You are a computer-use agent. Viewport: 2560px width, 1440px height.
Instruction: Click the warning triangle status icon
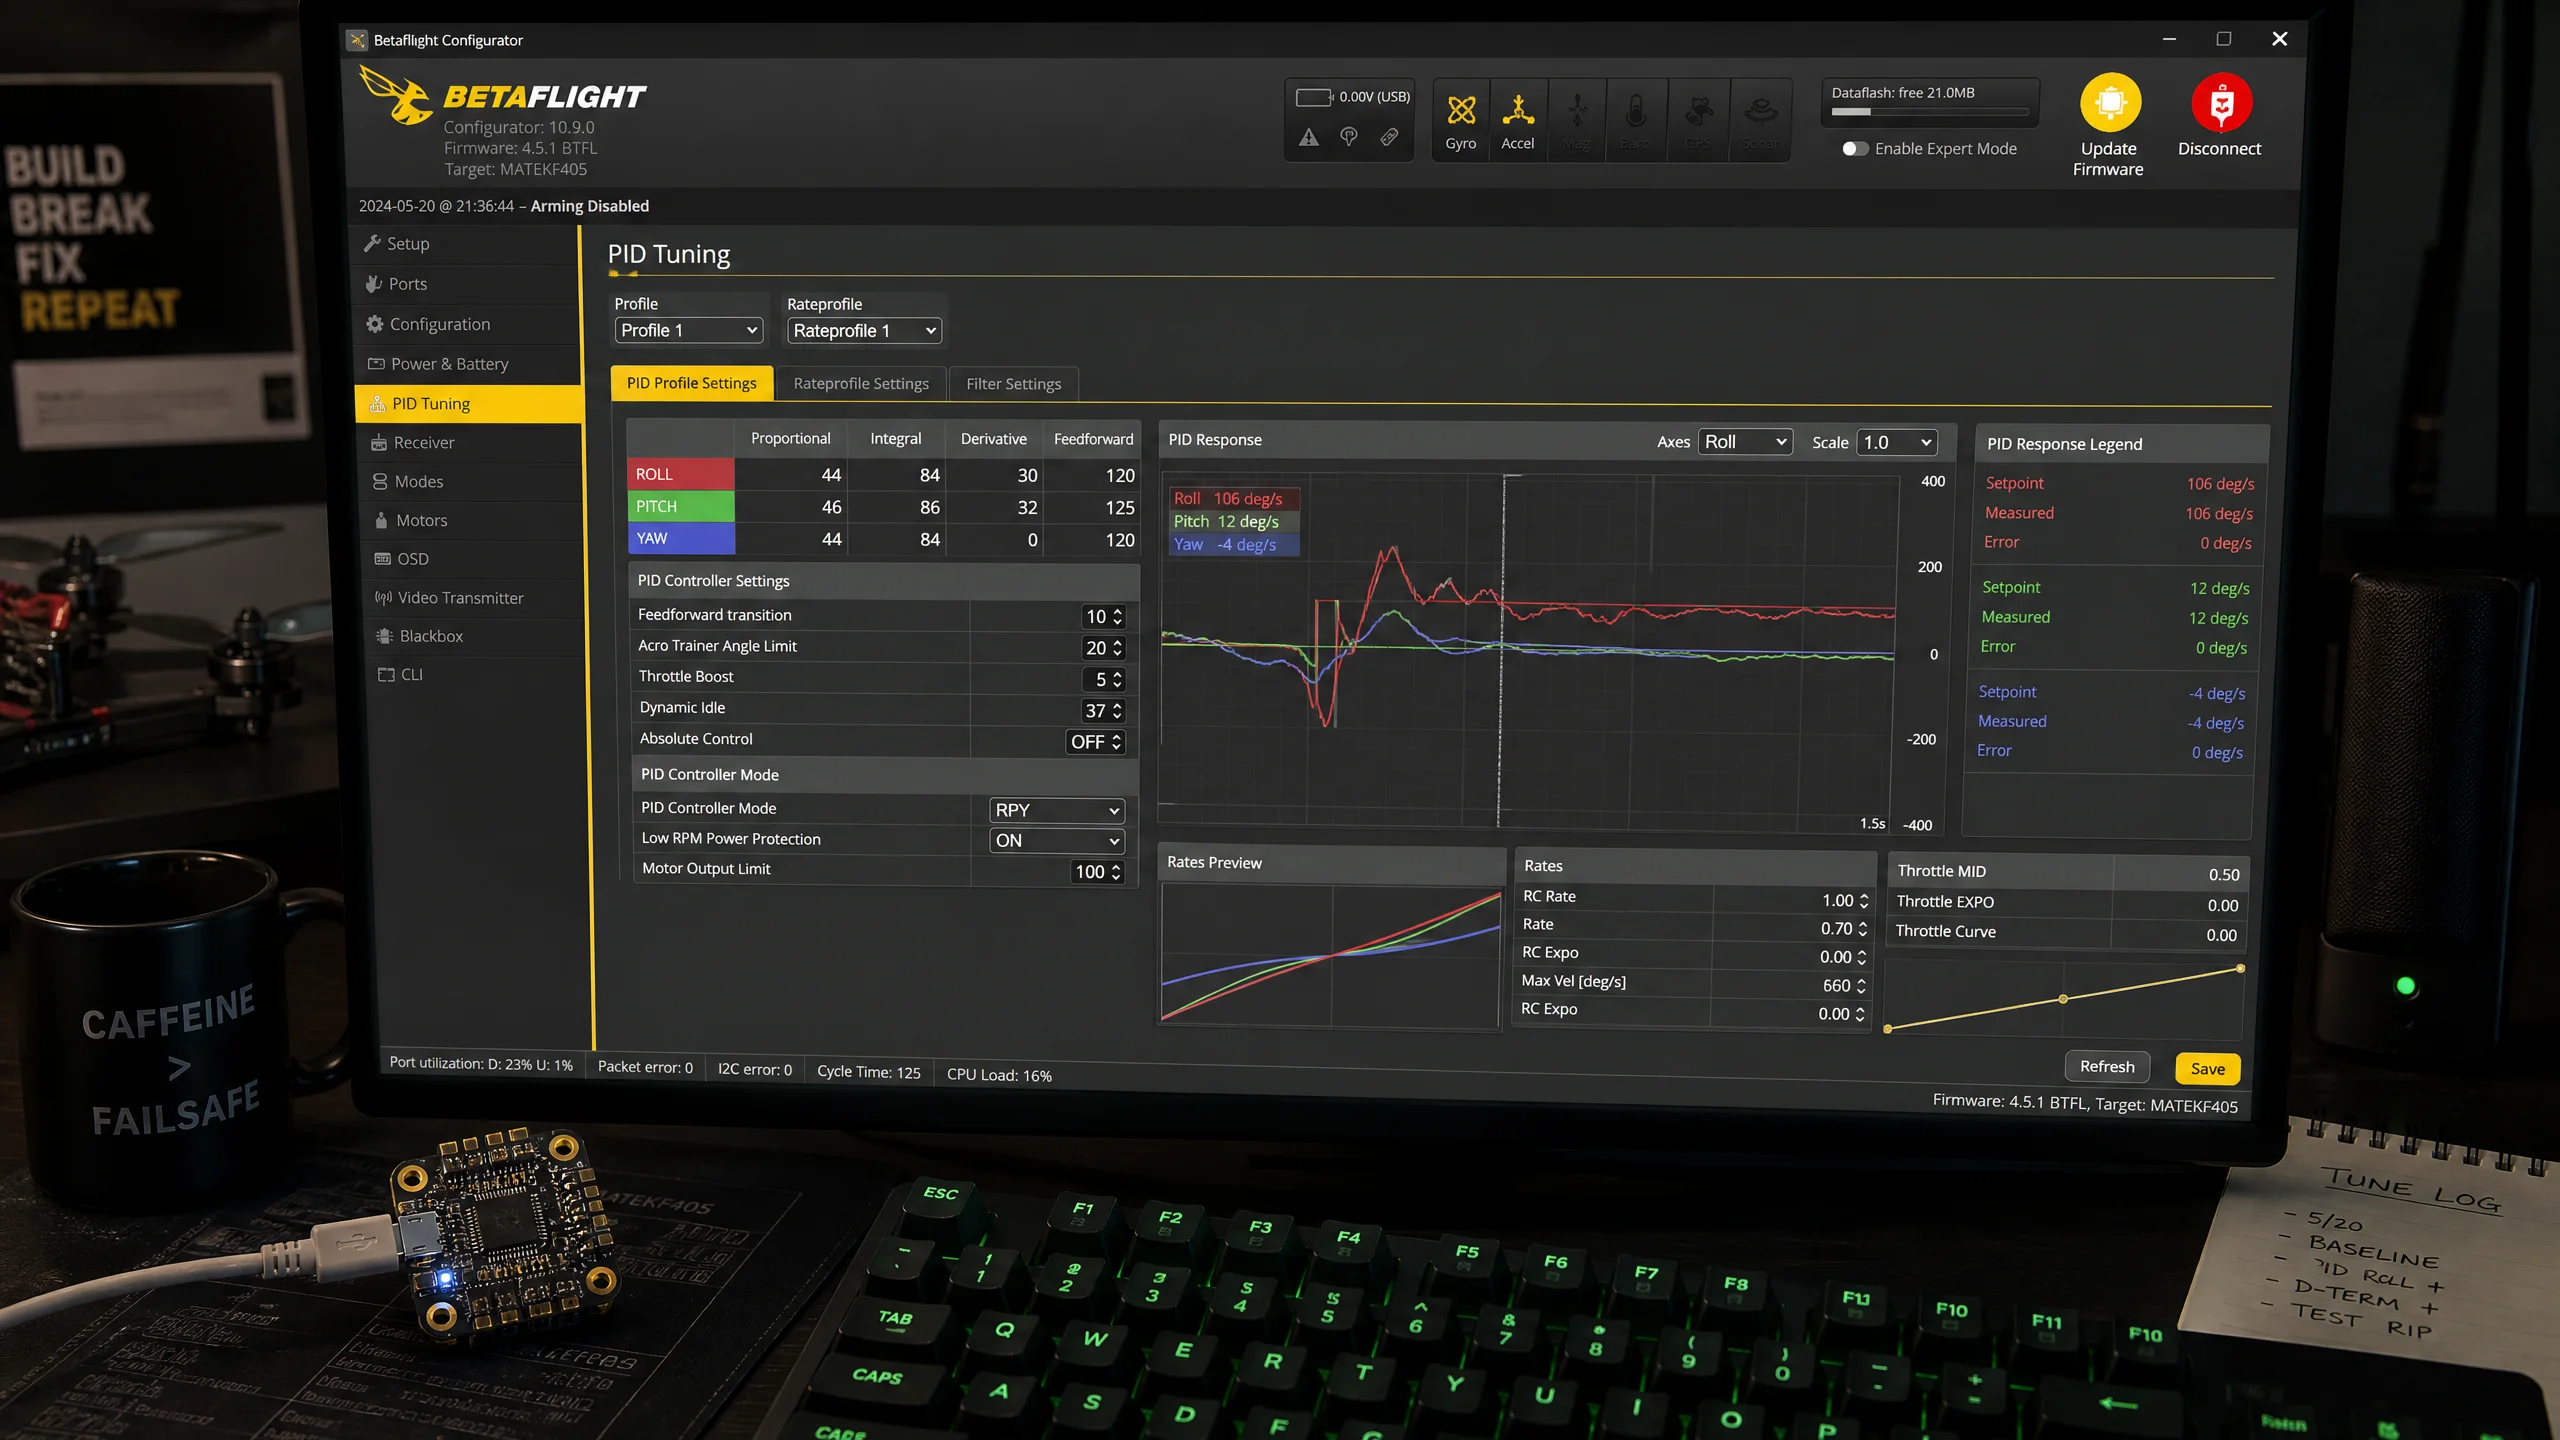[x=1309, y=138]
